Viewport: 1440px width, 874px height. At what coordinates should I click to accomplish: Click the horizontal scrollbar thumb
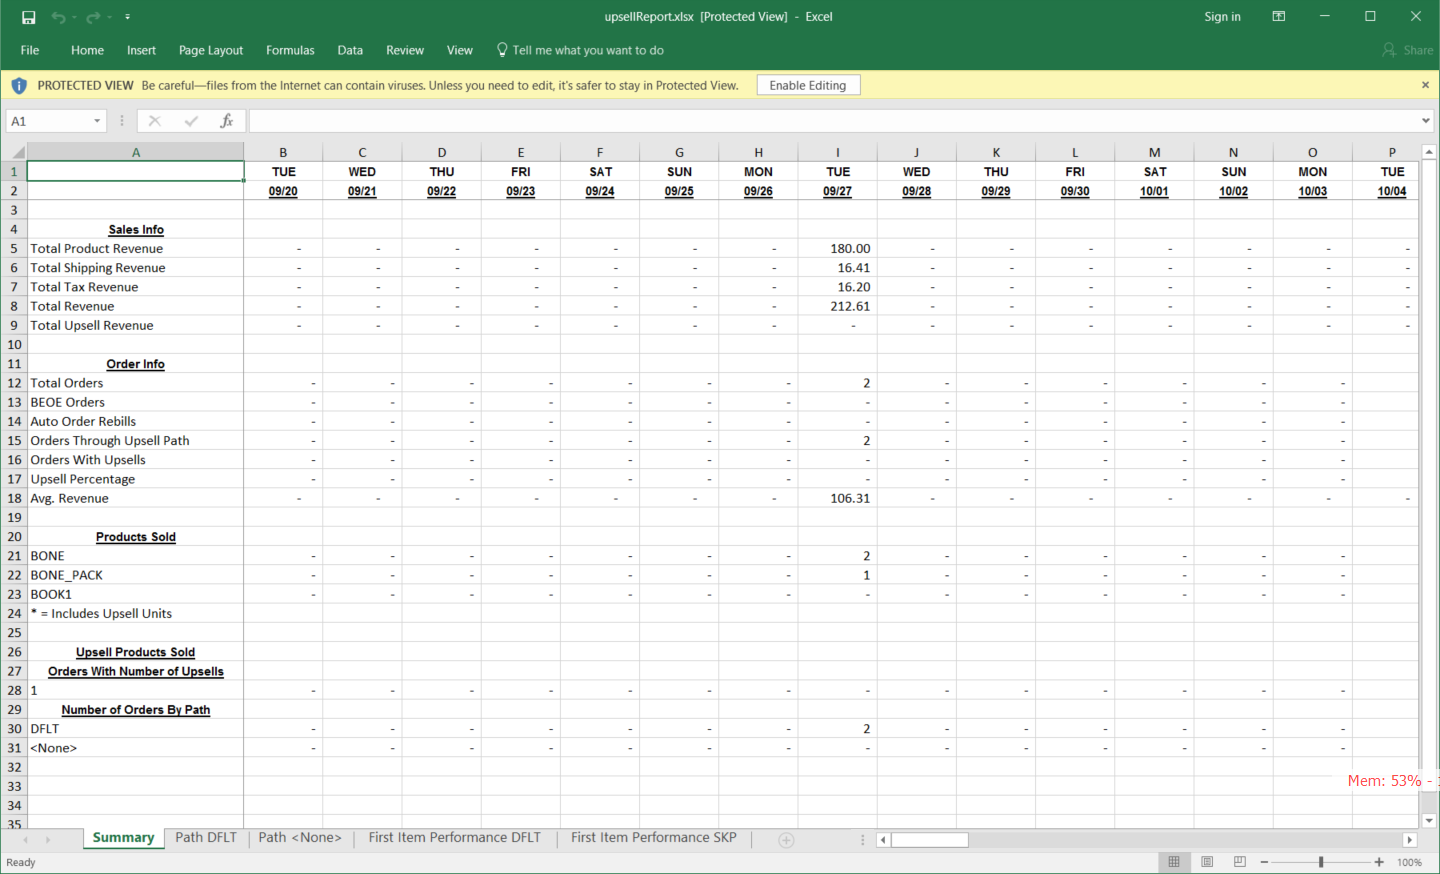[x=929, y=840]
